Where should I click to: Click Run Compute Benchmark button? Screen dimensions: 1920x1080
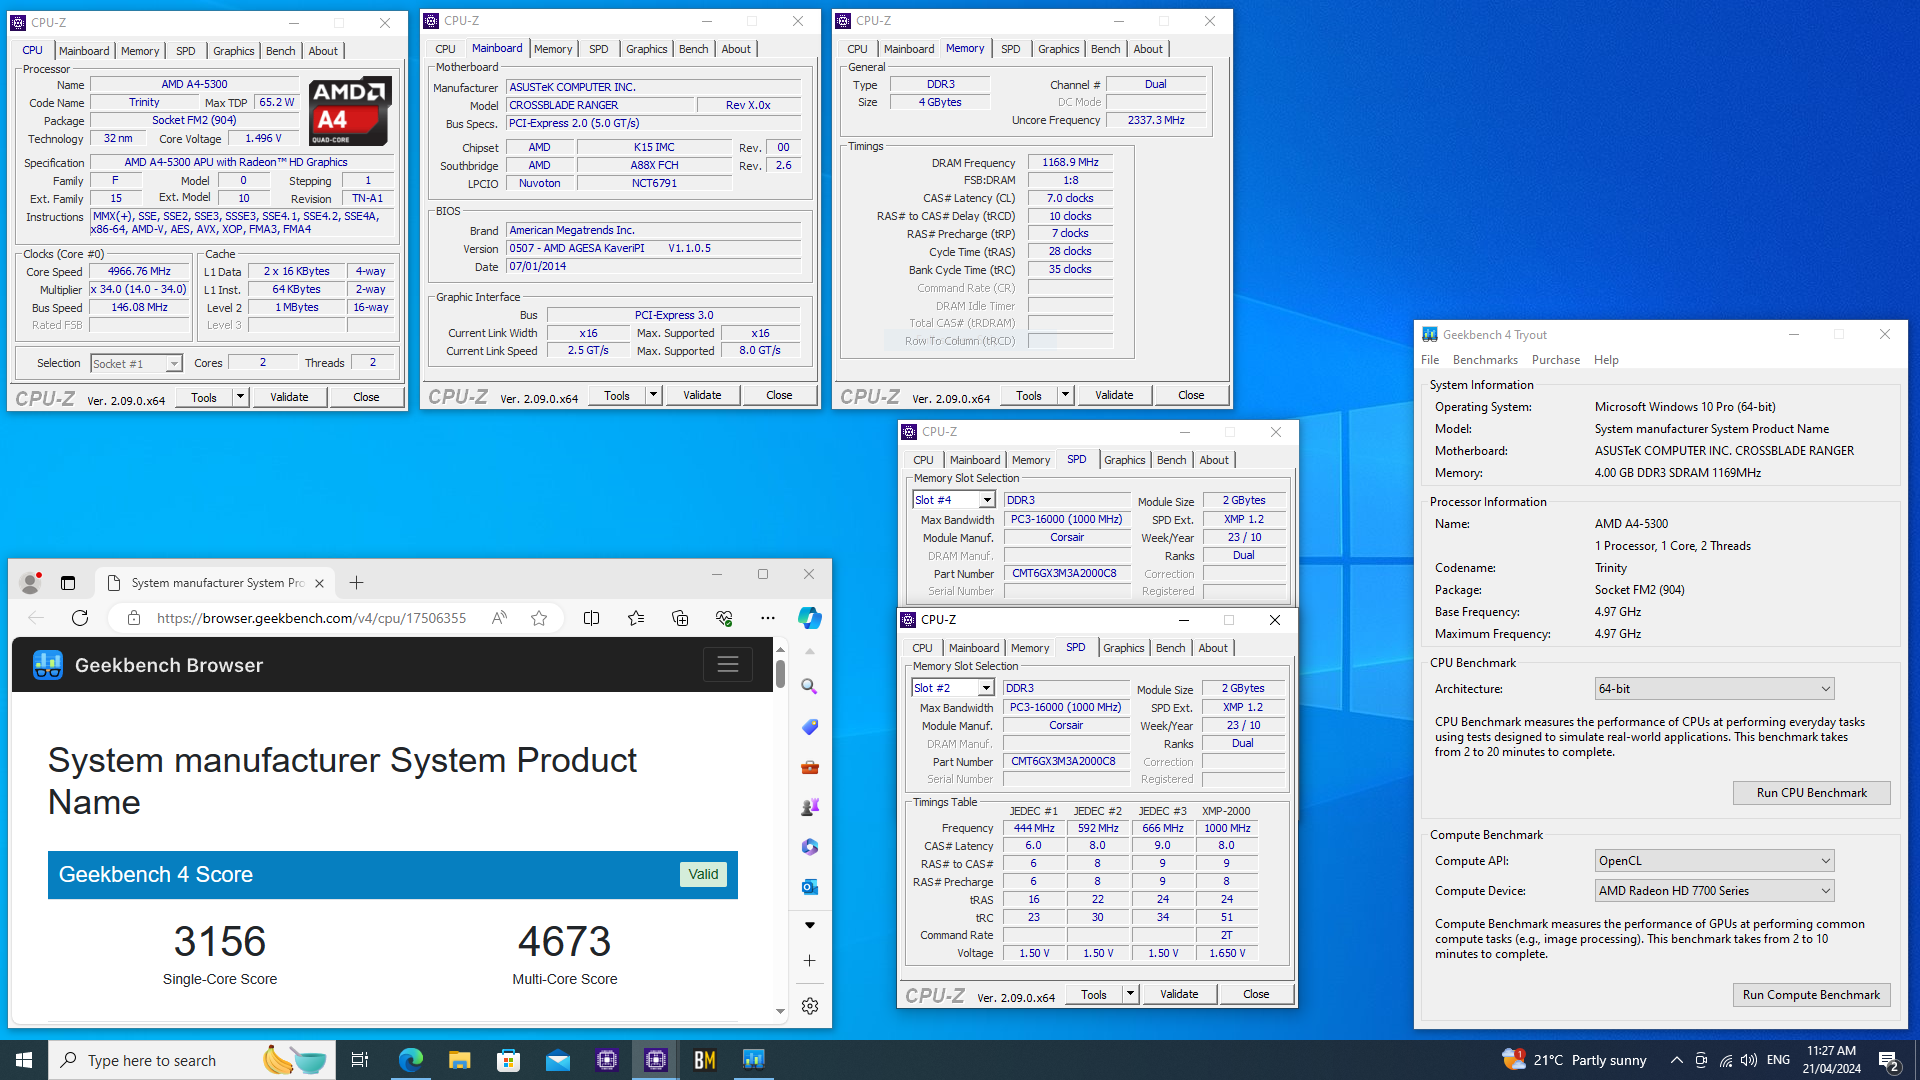click(1811, 995)
